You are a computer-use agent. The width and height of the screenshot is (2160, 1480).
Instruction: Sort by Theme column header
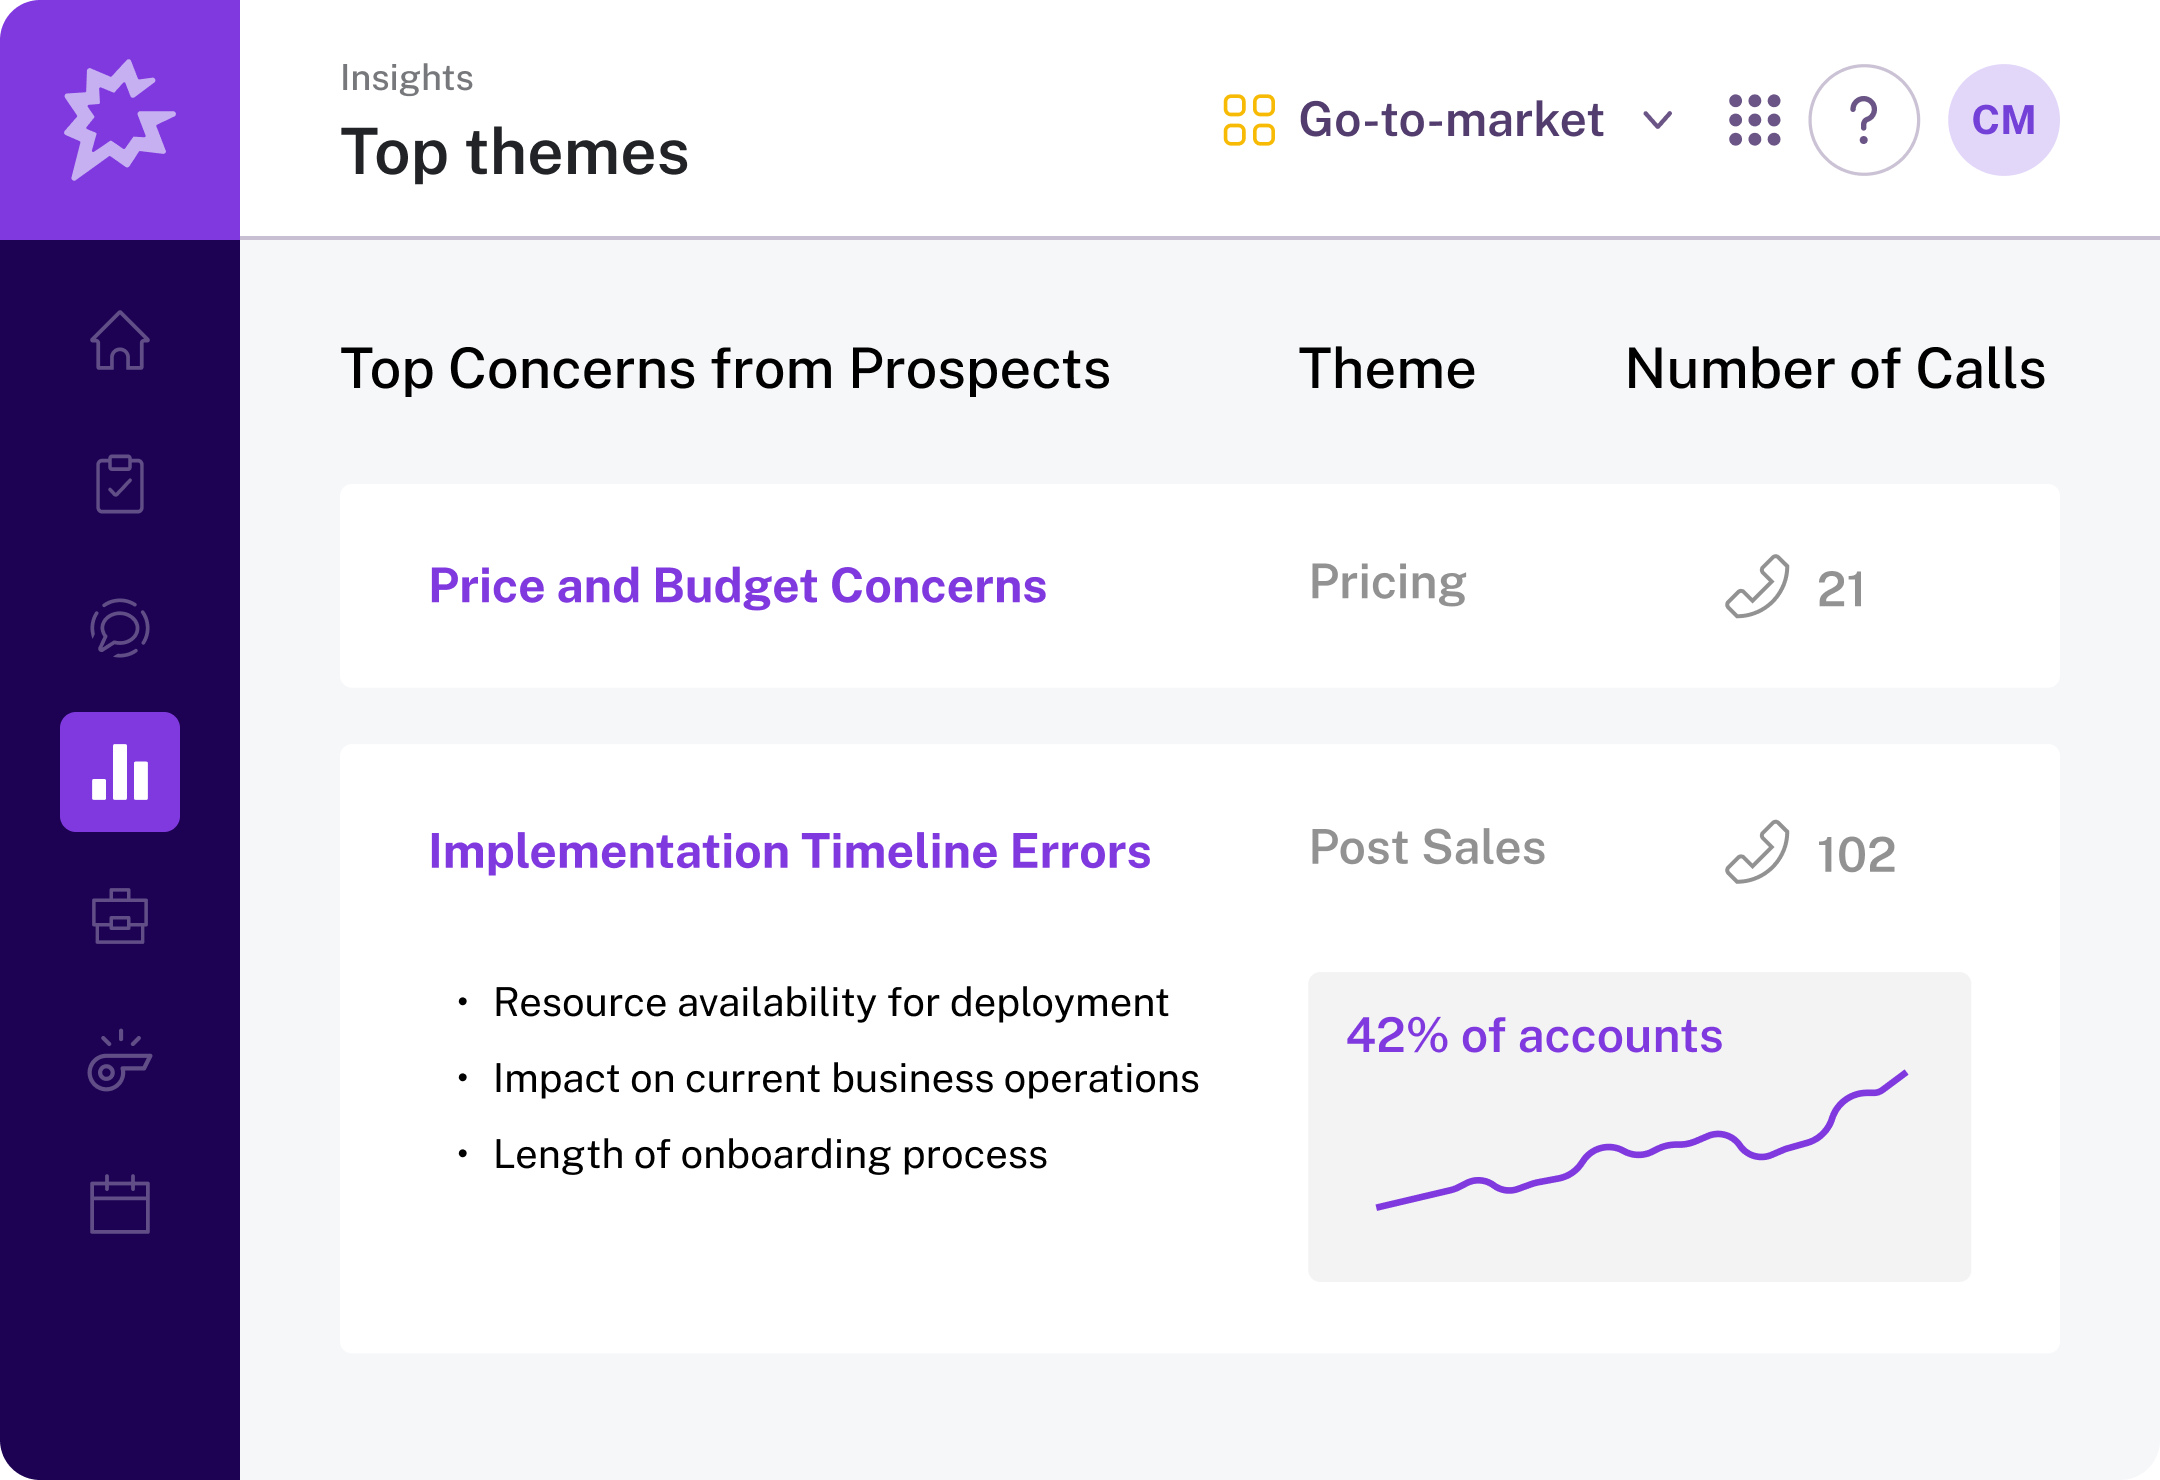point(1387,369)
